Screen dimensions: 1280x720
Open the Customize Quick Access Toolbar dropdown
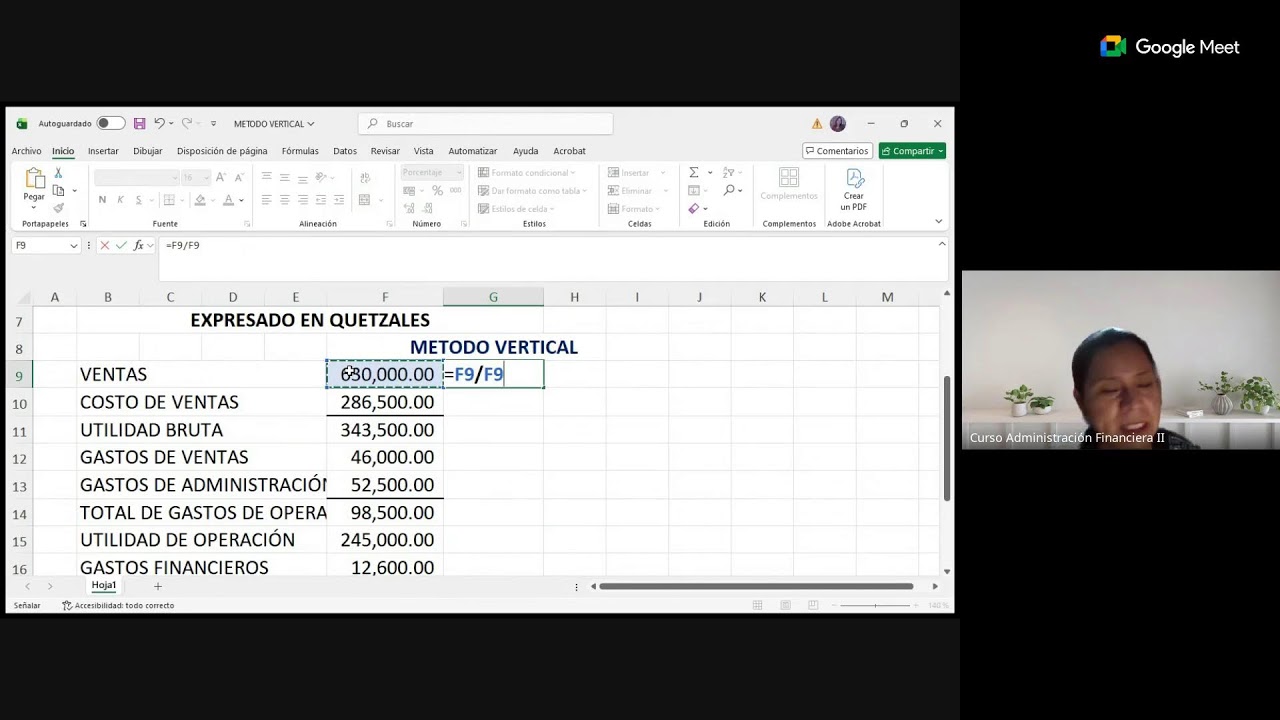point(213,124)
